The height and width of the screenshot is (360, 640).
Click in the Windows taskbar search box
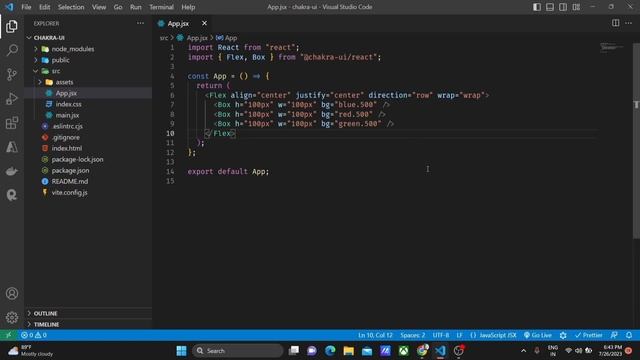click(x=238, y=351)
